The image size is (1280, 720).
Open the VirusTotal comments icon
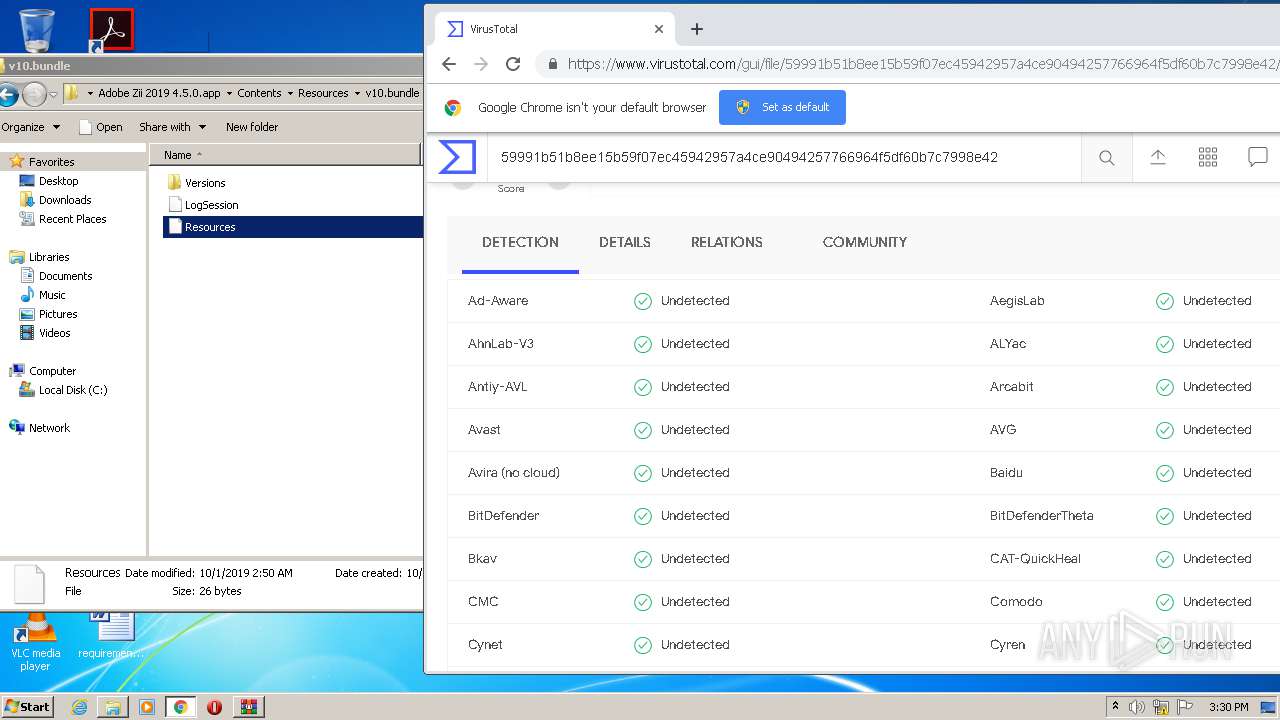coord(1258,157)
